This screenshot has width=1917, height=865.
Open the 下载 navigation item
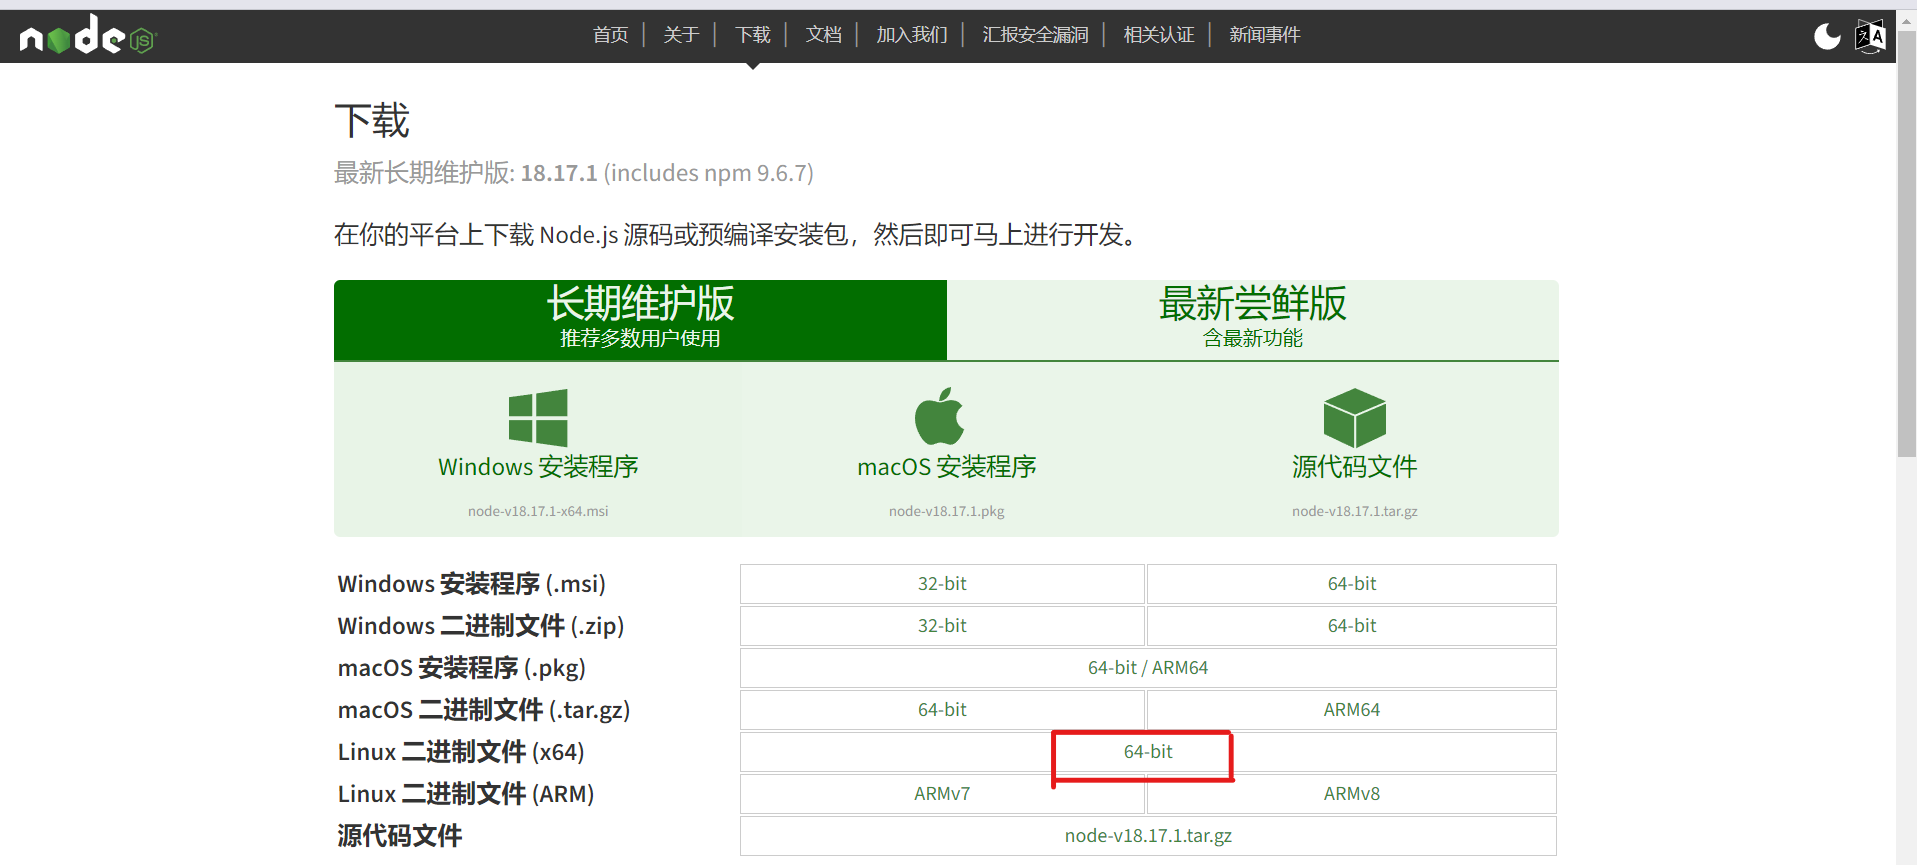coord(753,35)
